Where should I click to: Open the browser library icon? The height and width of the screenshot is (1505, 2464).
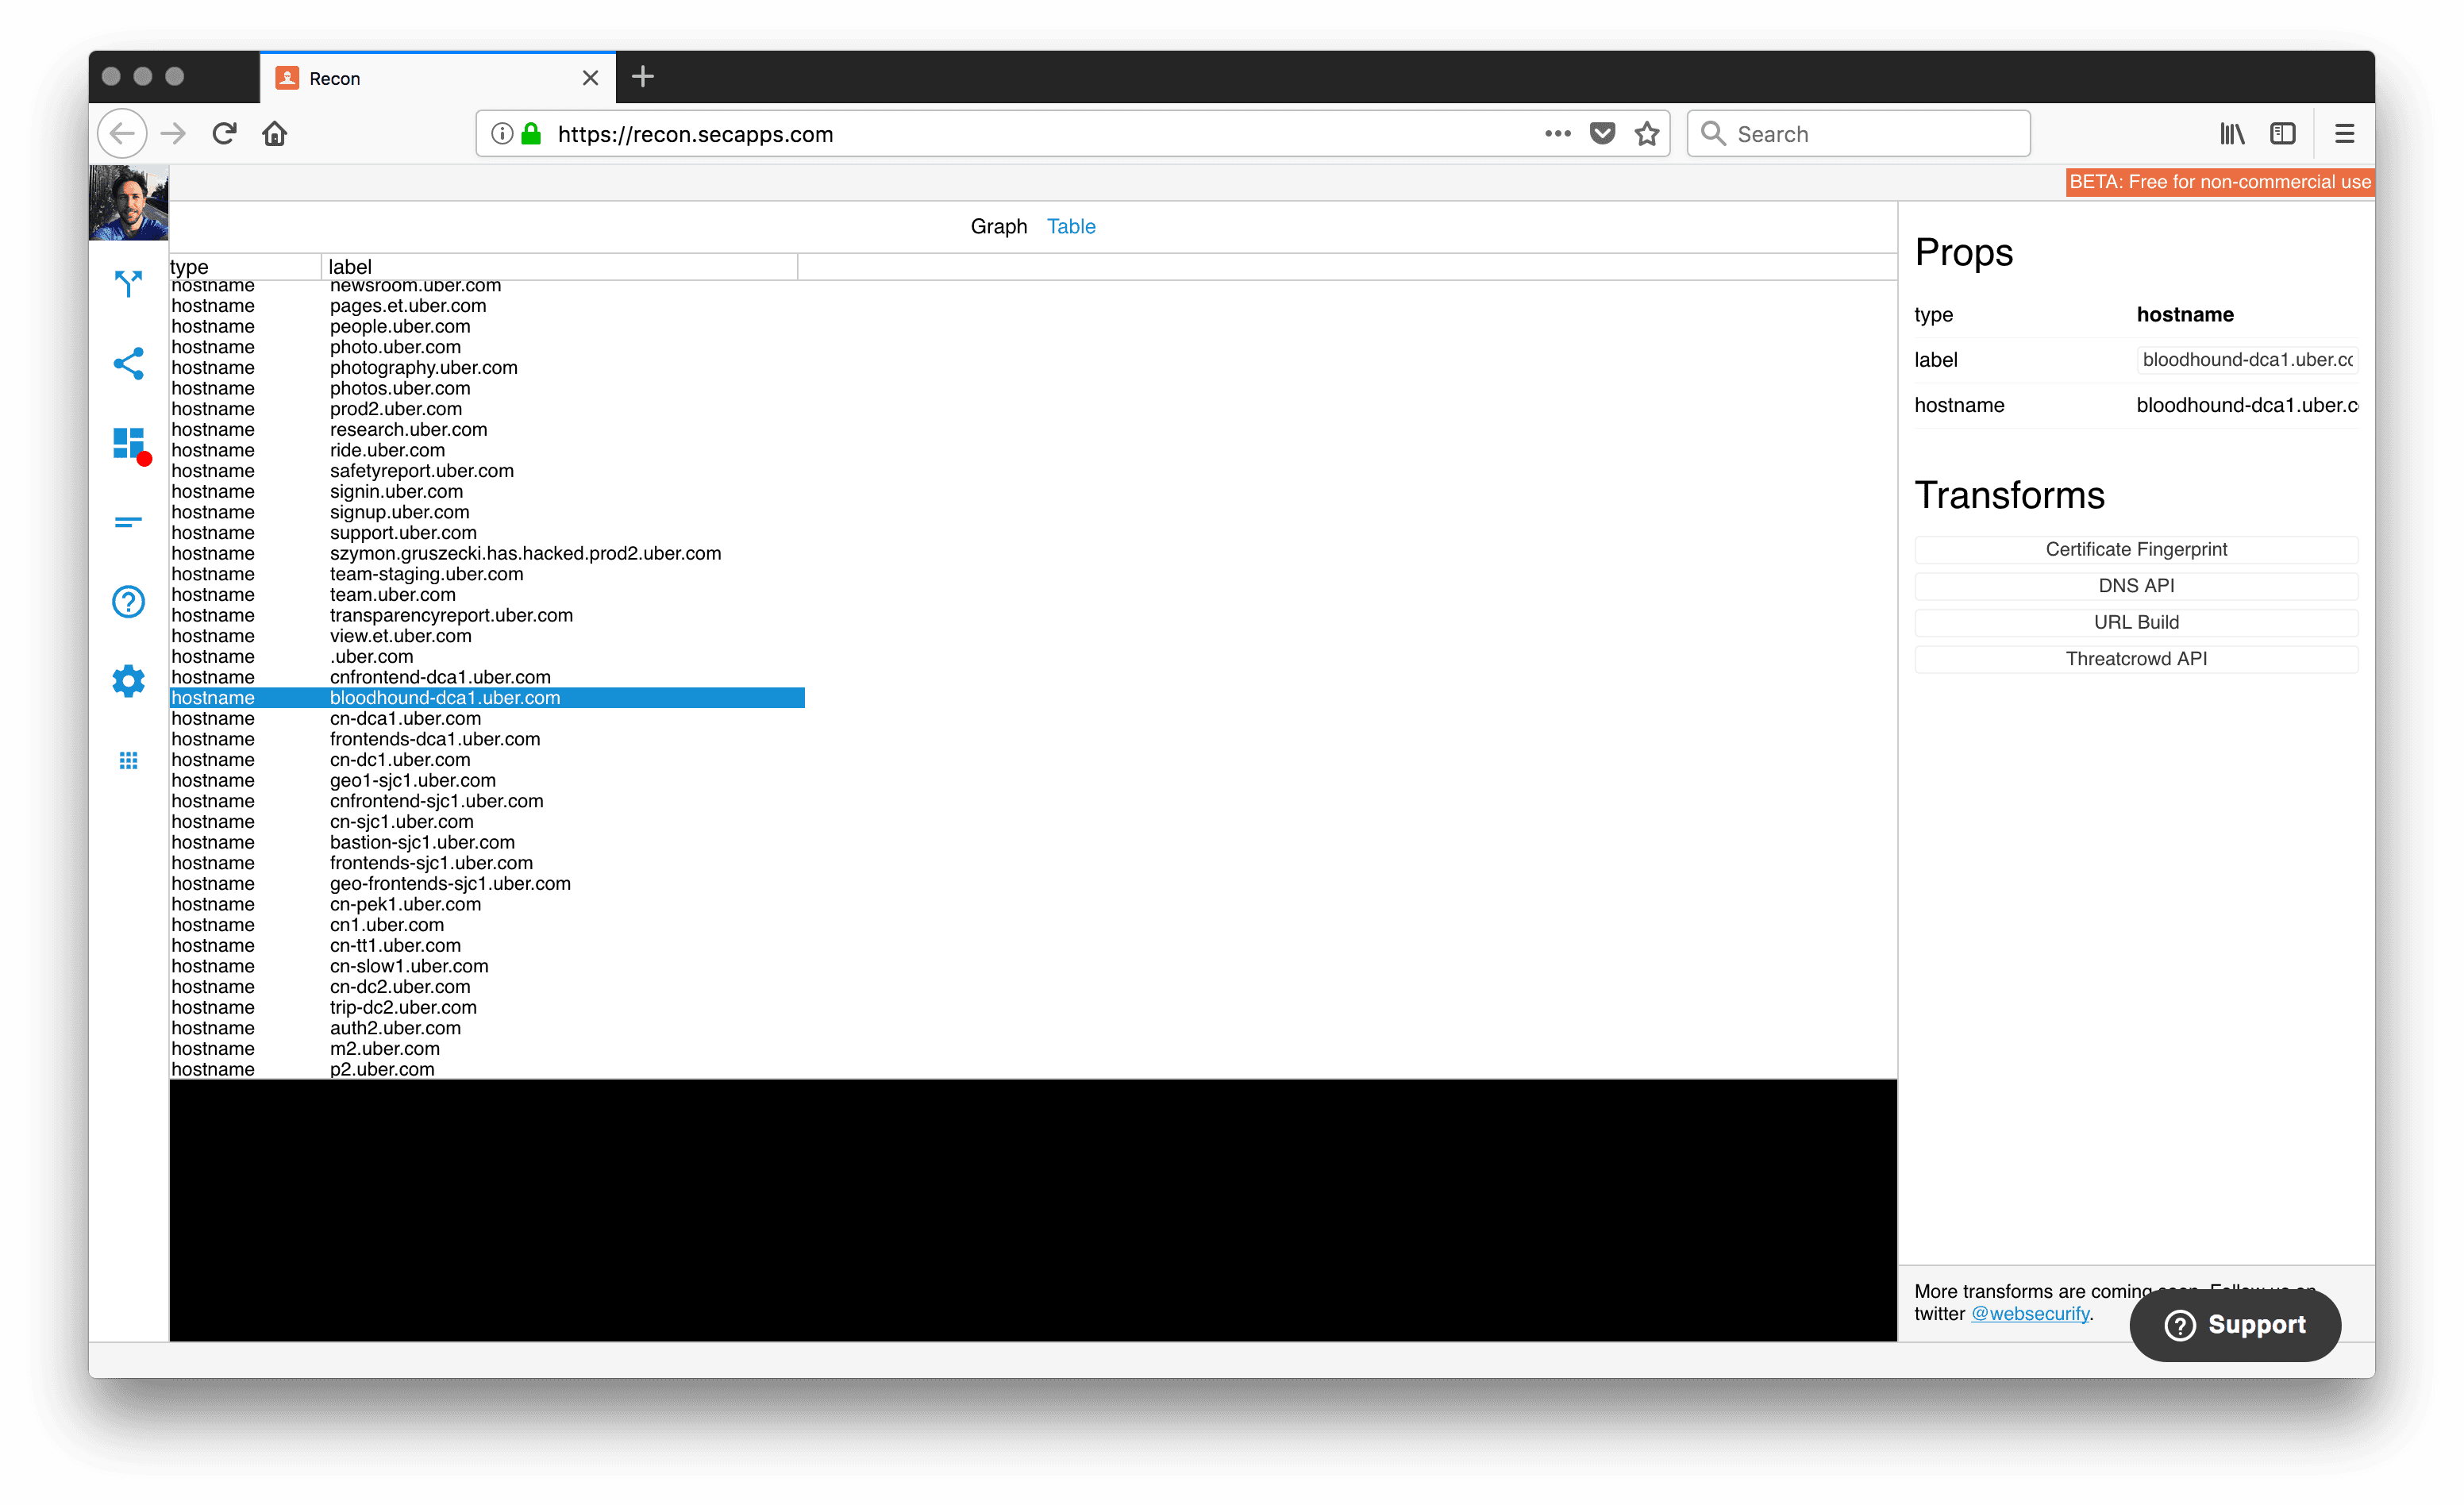point(2232,134)
